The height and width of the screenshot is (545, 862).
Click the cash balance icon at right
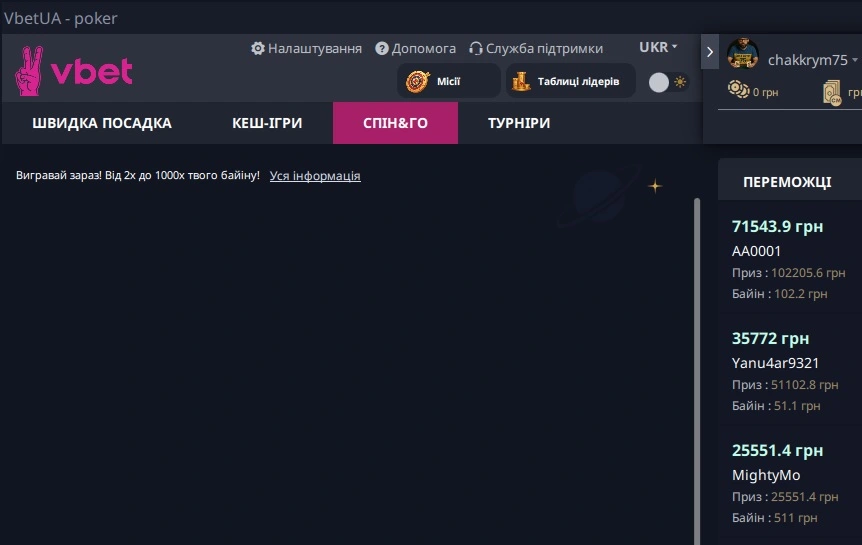[832, 92]
